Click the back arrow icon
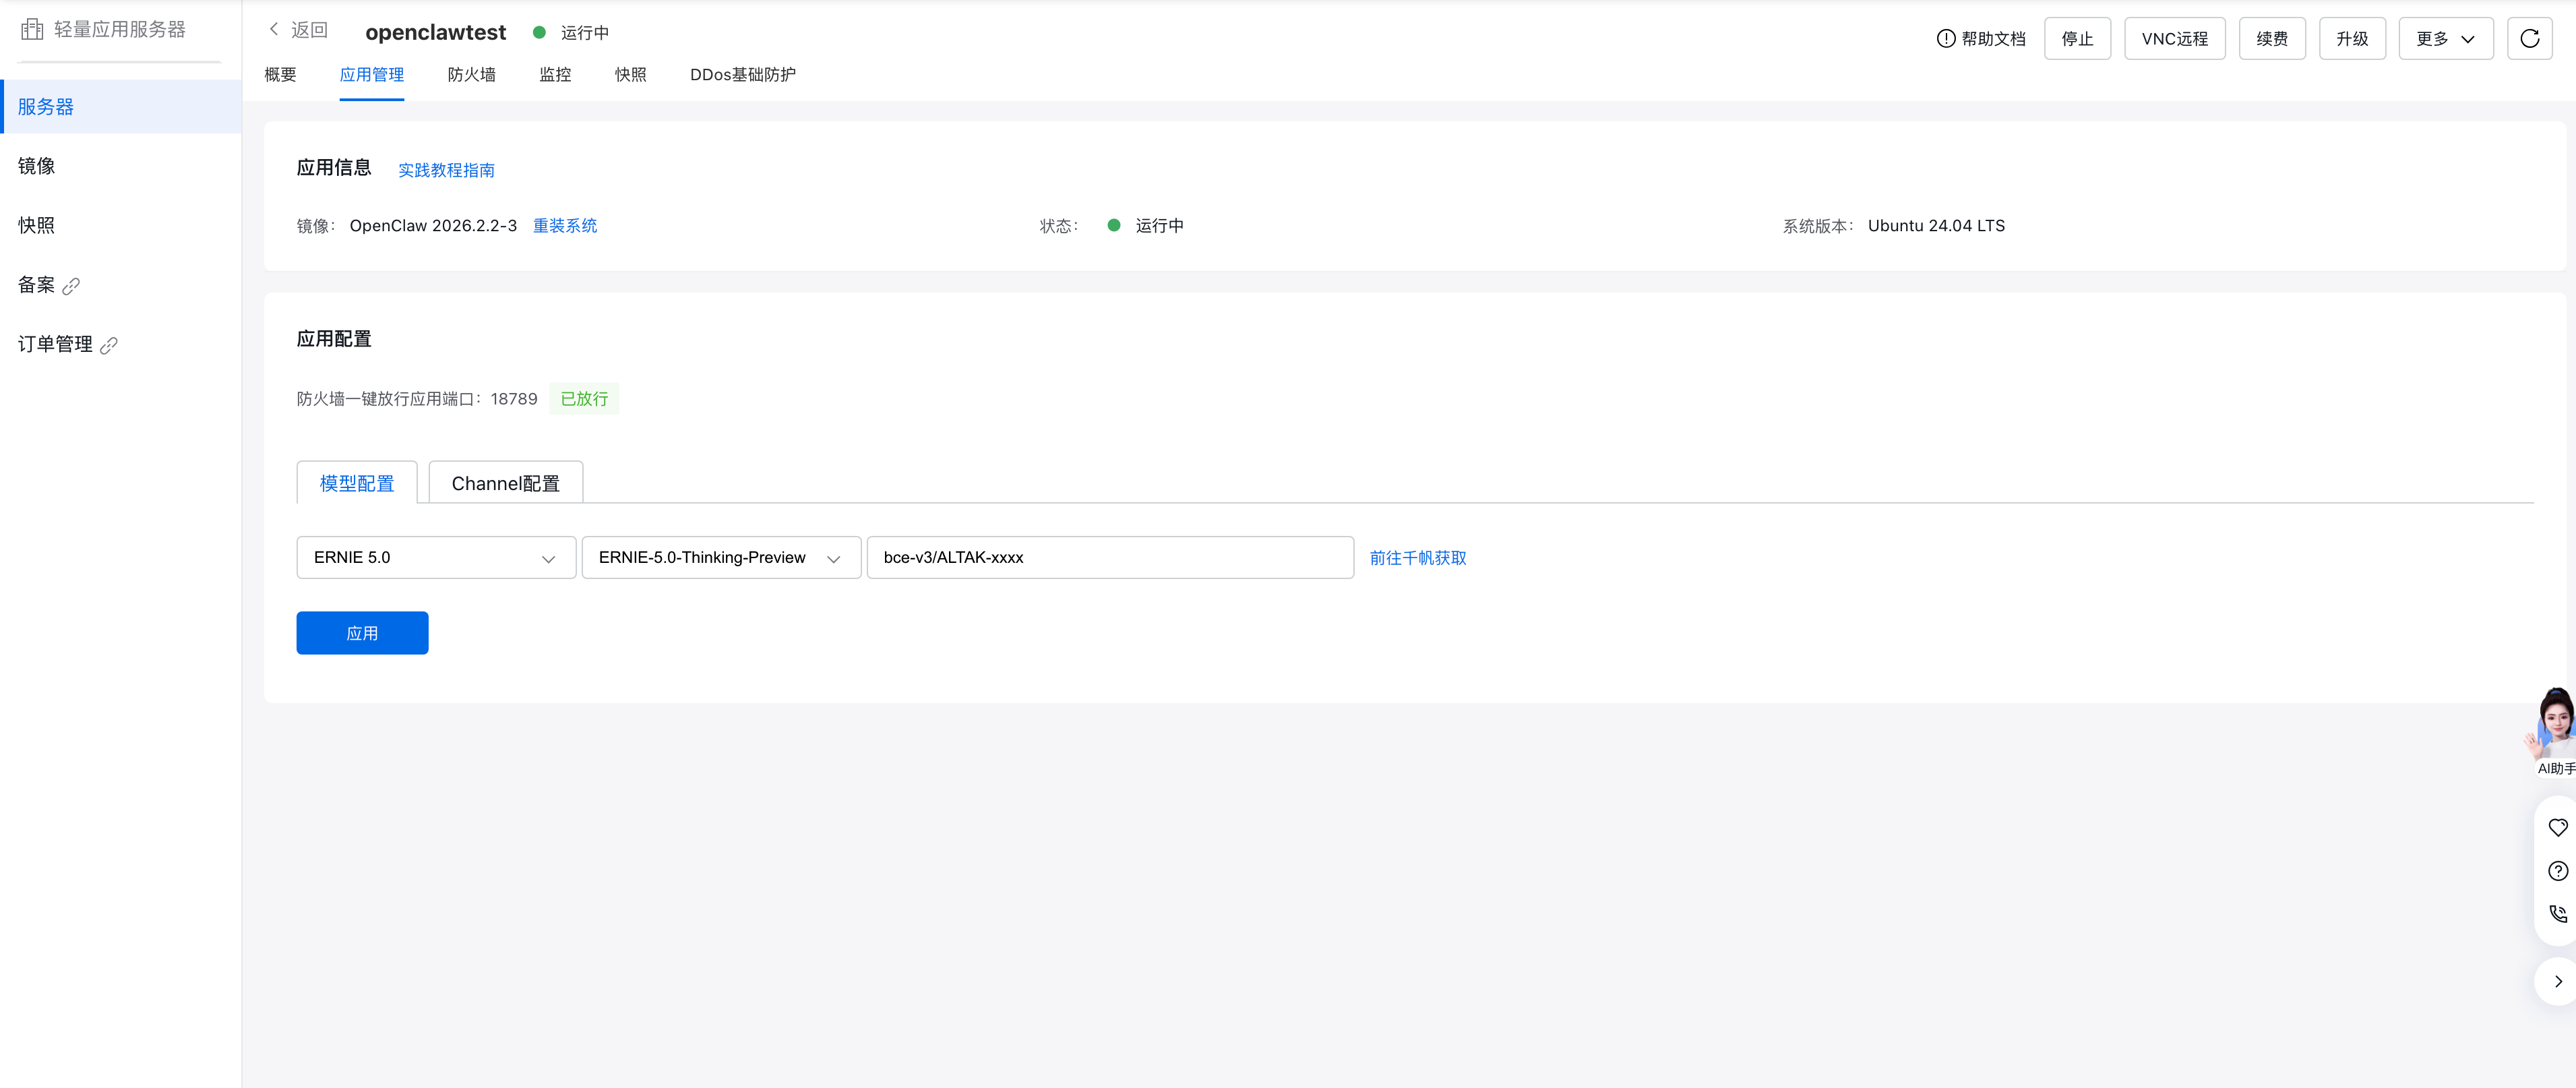The image size is (2576, 1088). pyautogui.click(x=274, y=30)
